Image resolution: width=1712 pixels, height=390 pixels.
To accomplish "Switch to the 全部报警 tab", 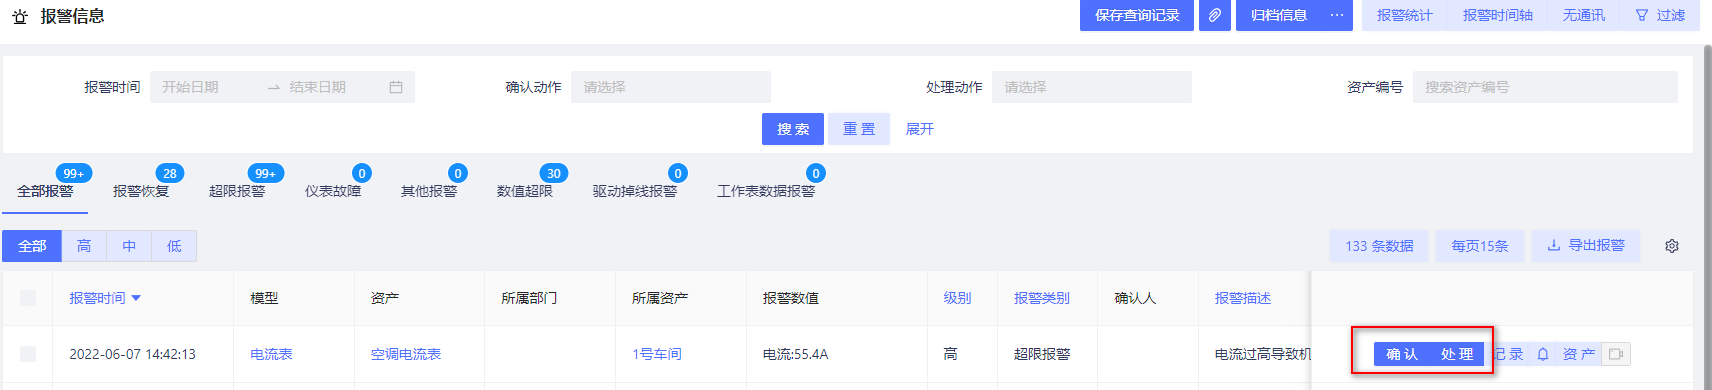I will pyautogui.click(x=45, y=191).
